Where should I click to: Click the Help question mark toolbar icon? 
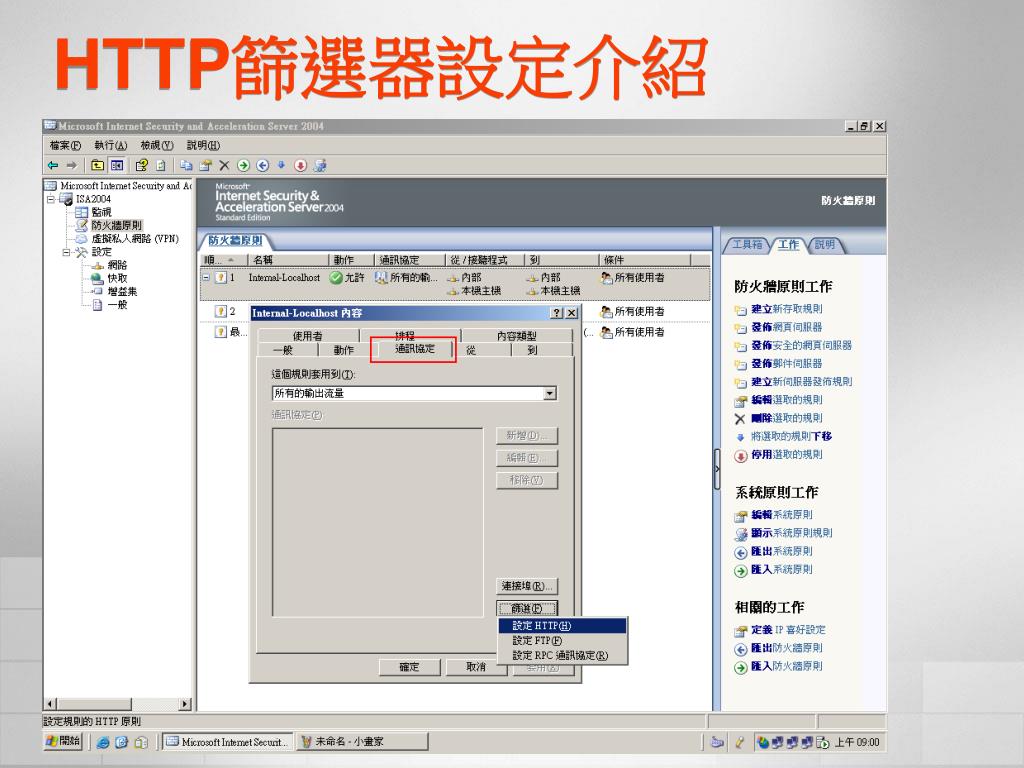141,165
